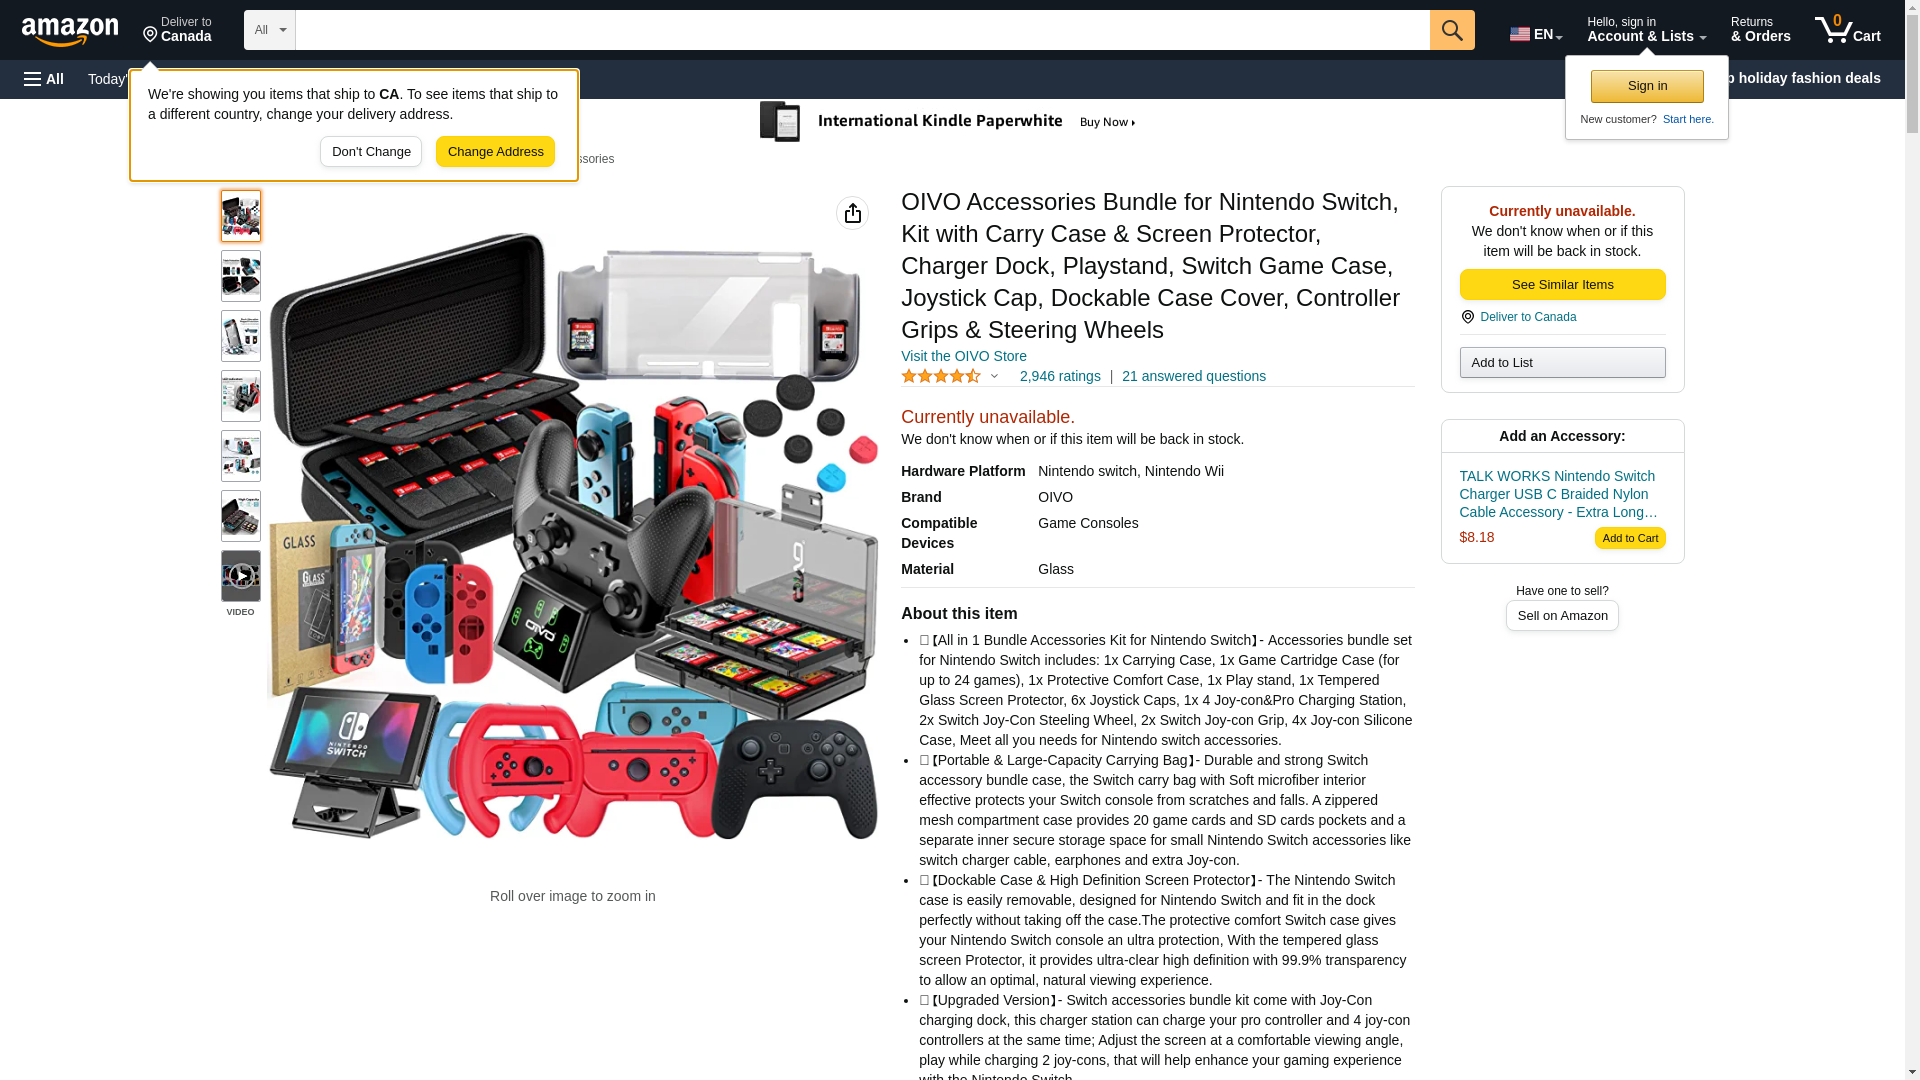
Task: Click See Similar Items button
Action: click(1562, 285)
